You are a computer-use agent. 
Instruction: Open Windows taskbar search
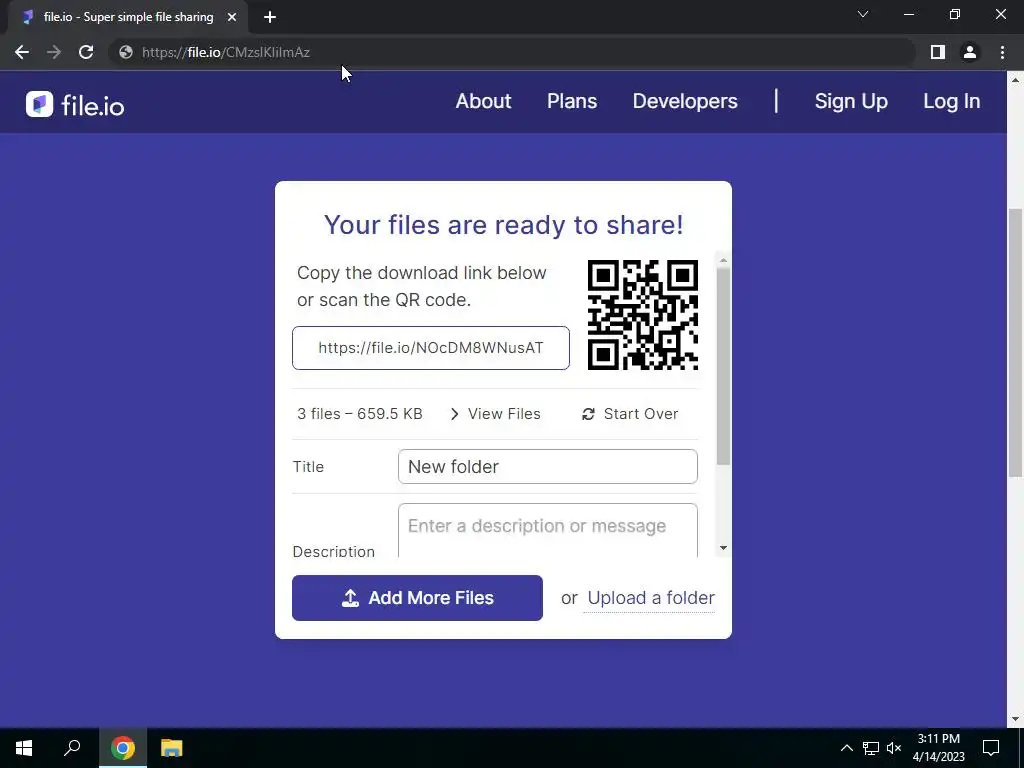pyautogui.click(x=72, y=748)
